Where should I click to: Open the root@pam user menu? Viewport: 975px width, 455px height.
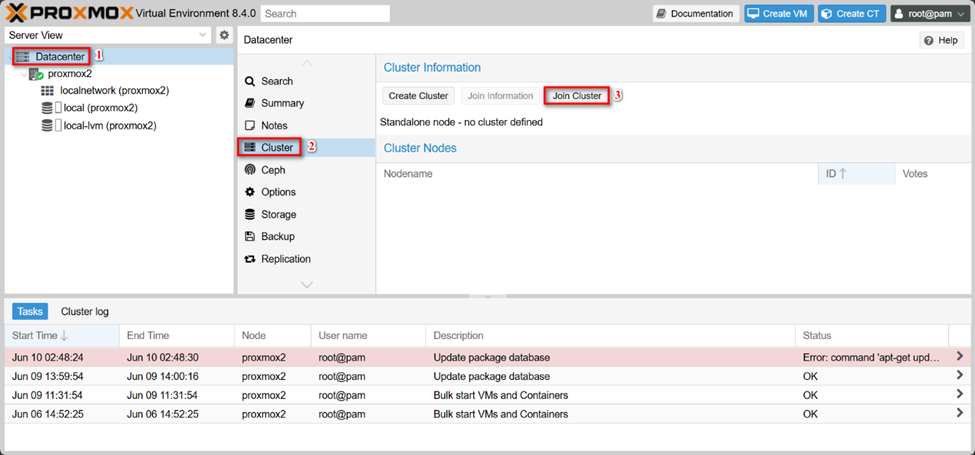[929, 13]
